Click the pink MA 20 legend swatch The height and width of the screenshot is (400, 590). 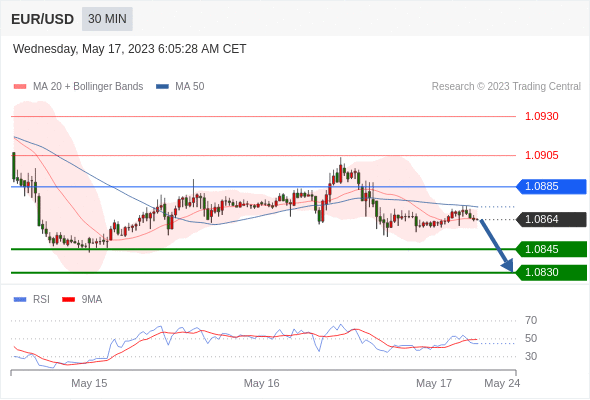click(20, 87)
